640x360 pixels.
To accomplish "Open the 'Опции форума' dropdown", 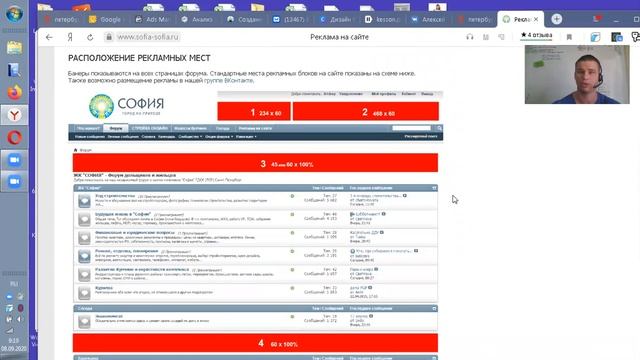I will 219,137.
